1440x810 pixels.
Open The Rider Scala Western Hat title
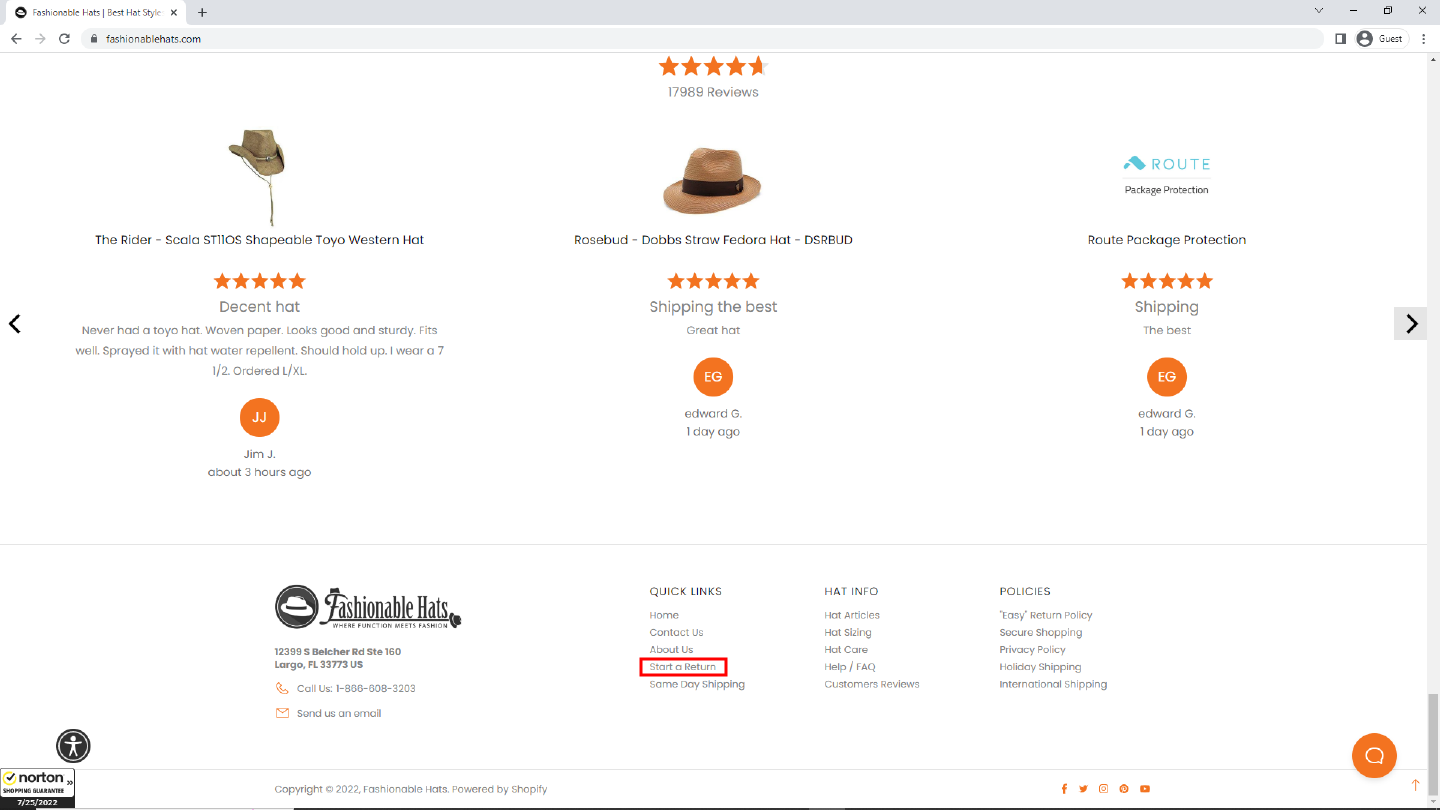click(x=259, y=240)
